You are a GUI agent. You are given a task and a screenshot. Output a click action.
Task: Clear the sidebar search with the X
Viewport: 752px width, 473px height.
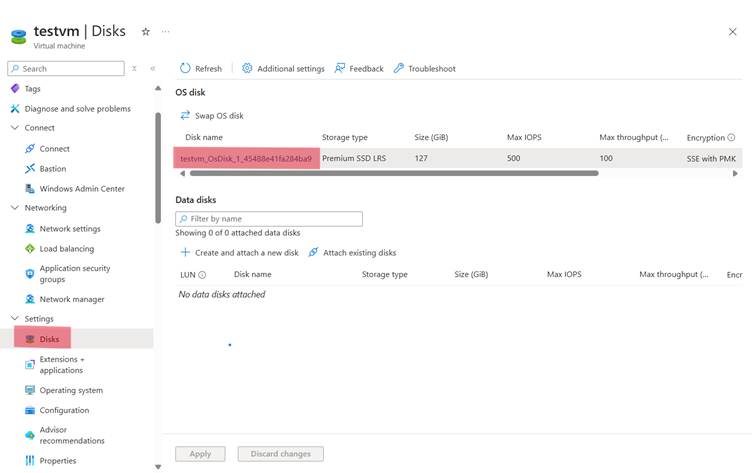[134, 69]
